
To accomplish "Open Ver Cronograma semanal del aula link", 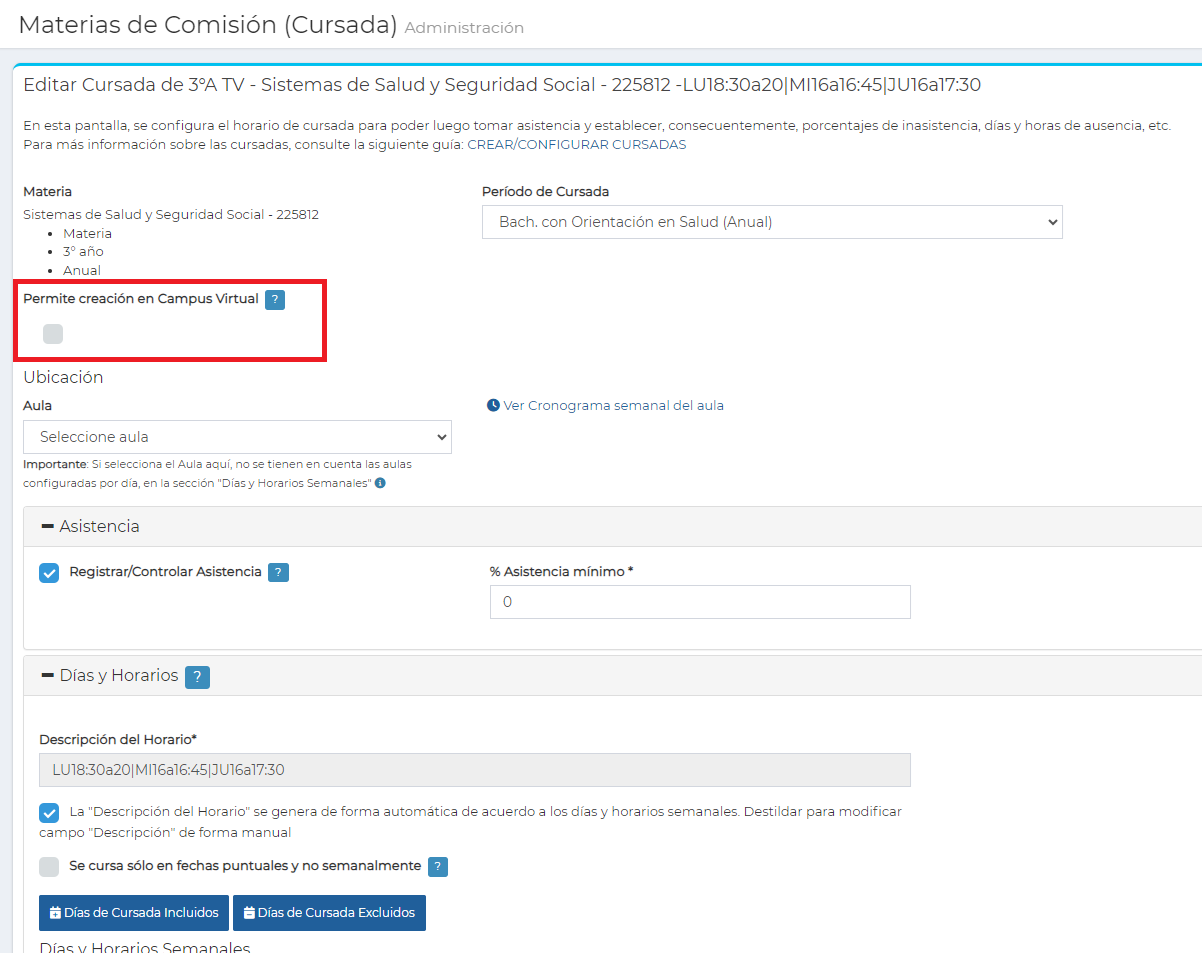I will [x=613, y=405].
